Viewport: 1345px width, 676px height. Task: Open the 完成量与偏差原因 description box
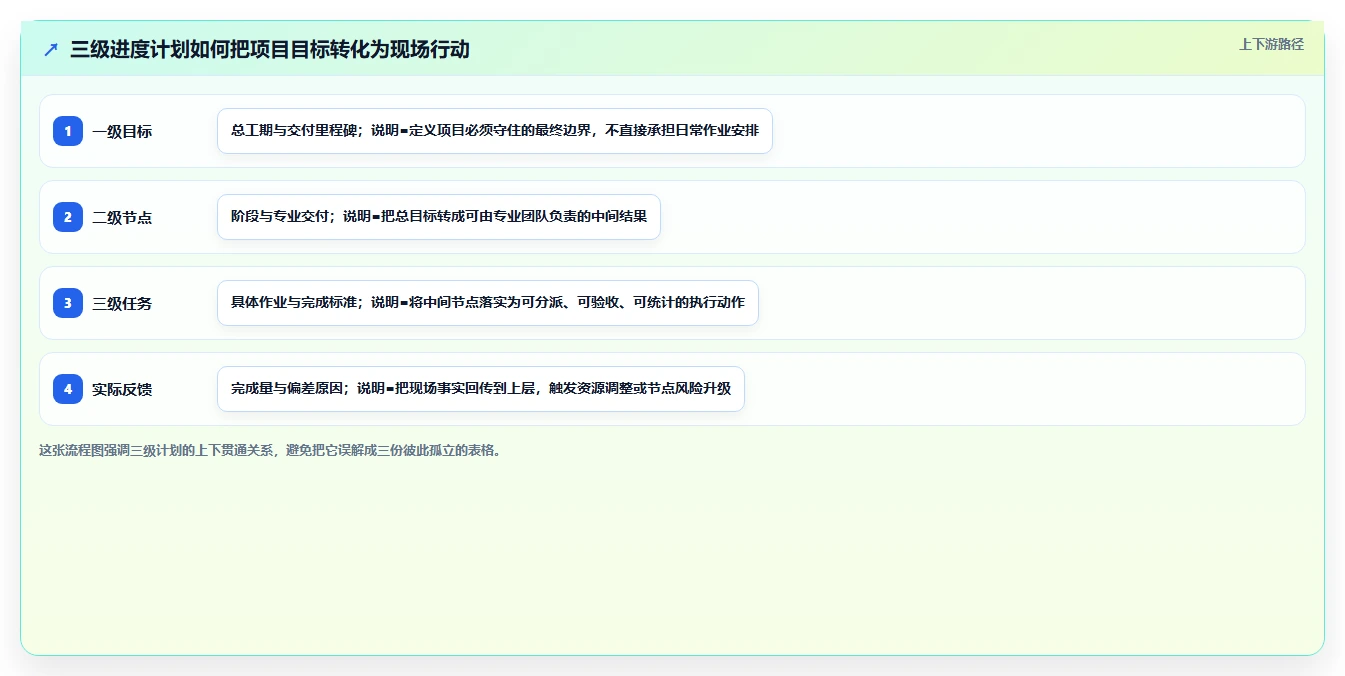coord(481,389)
